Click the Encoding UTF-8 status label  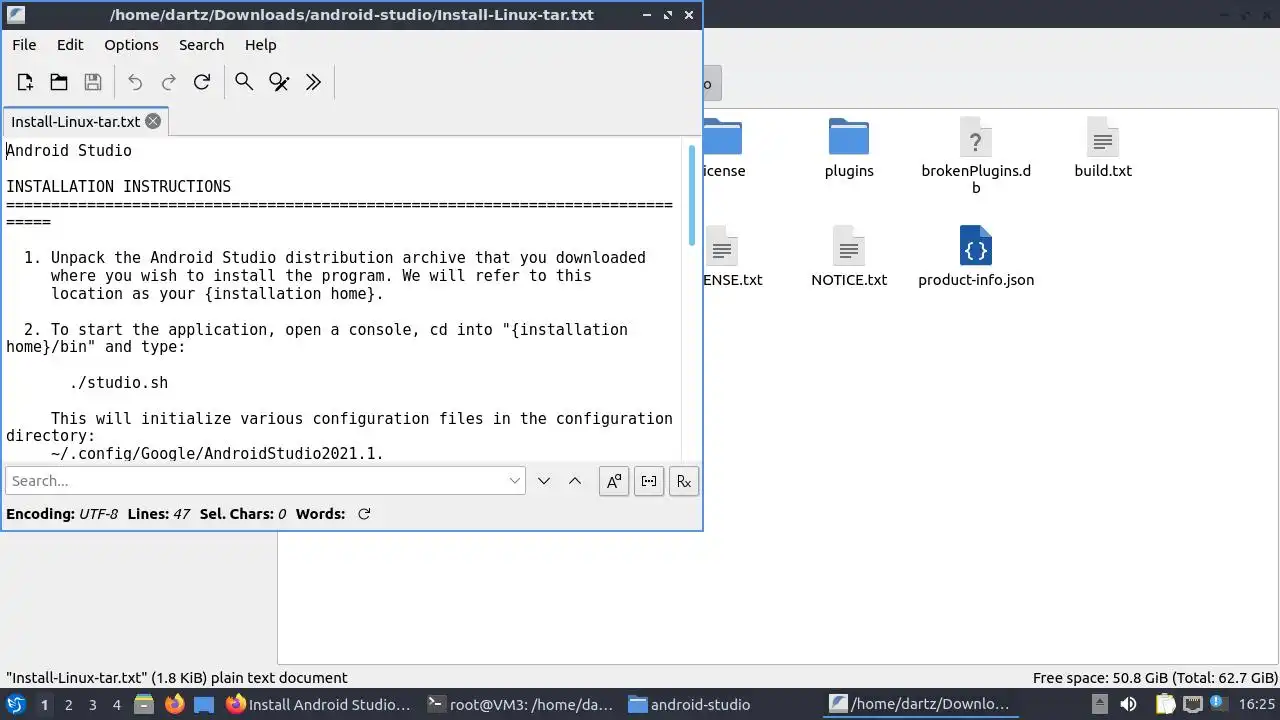tap(62, 514)
